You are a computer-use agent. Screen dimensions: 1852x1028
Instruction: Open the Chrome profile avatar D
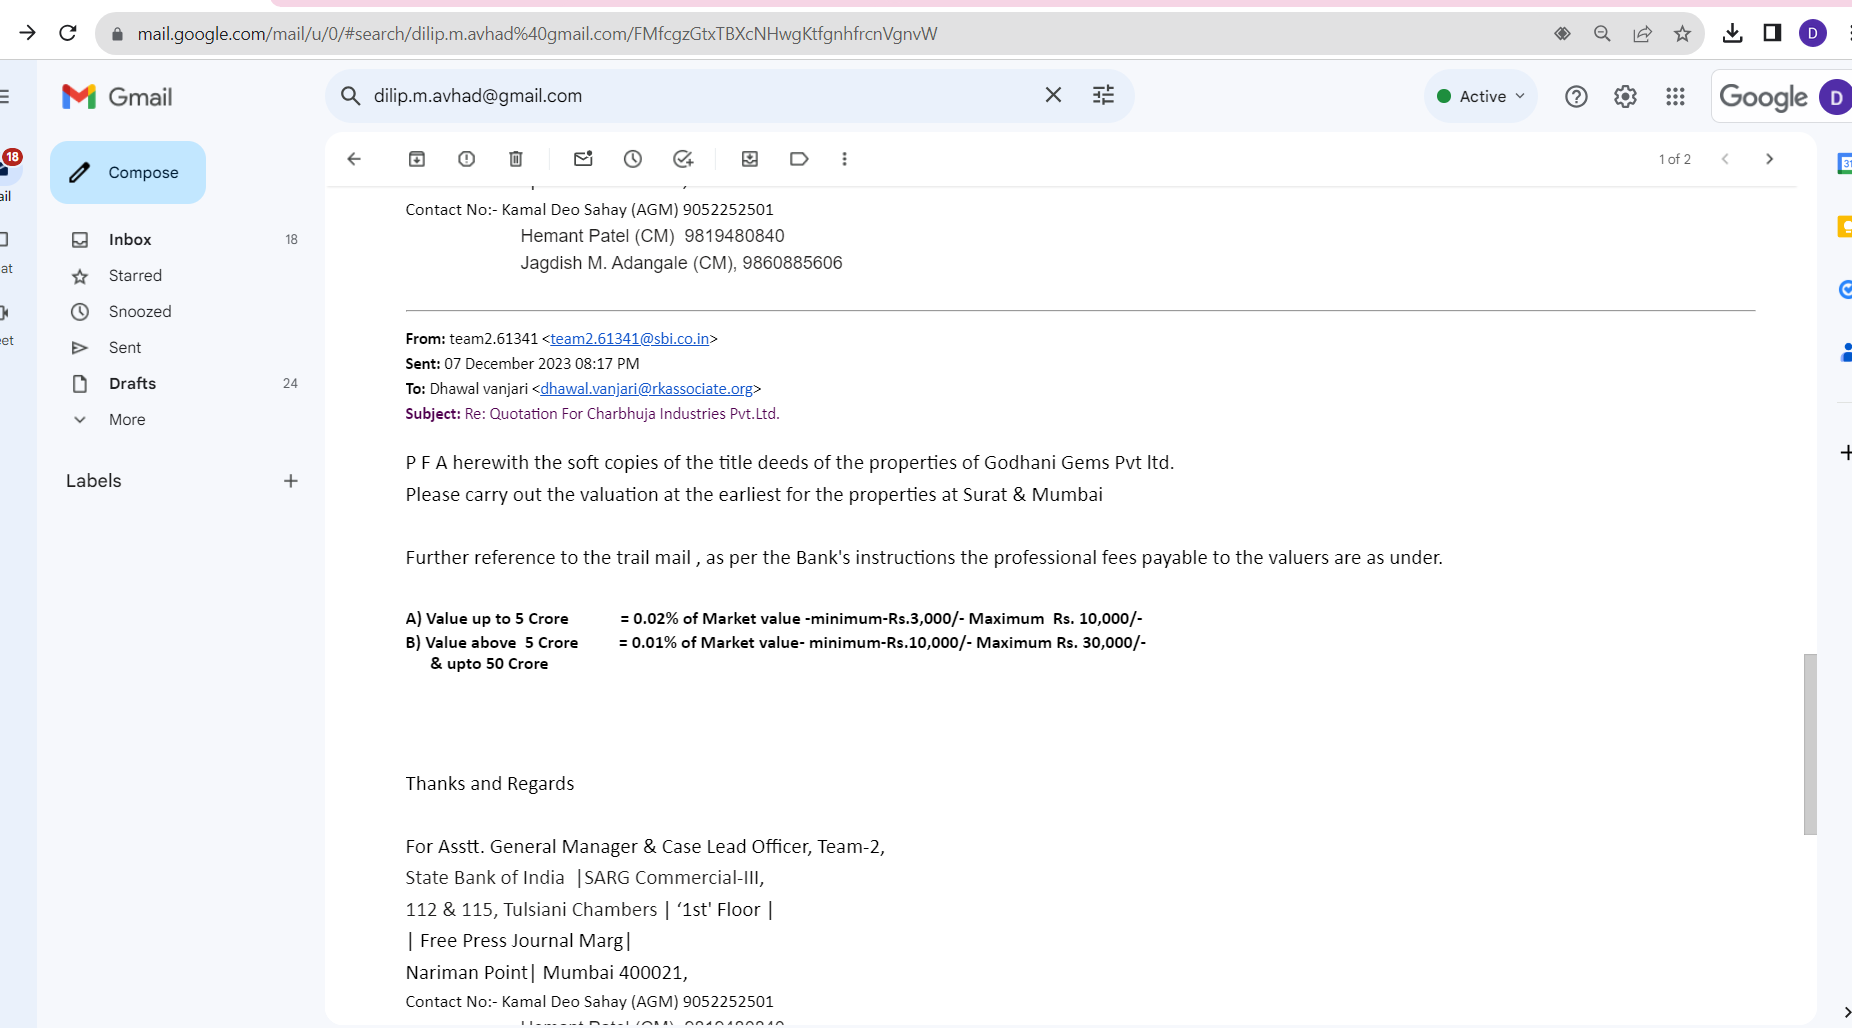click(x=1813, y=33)
